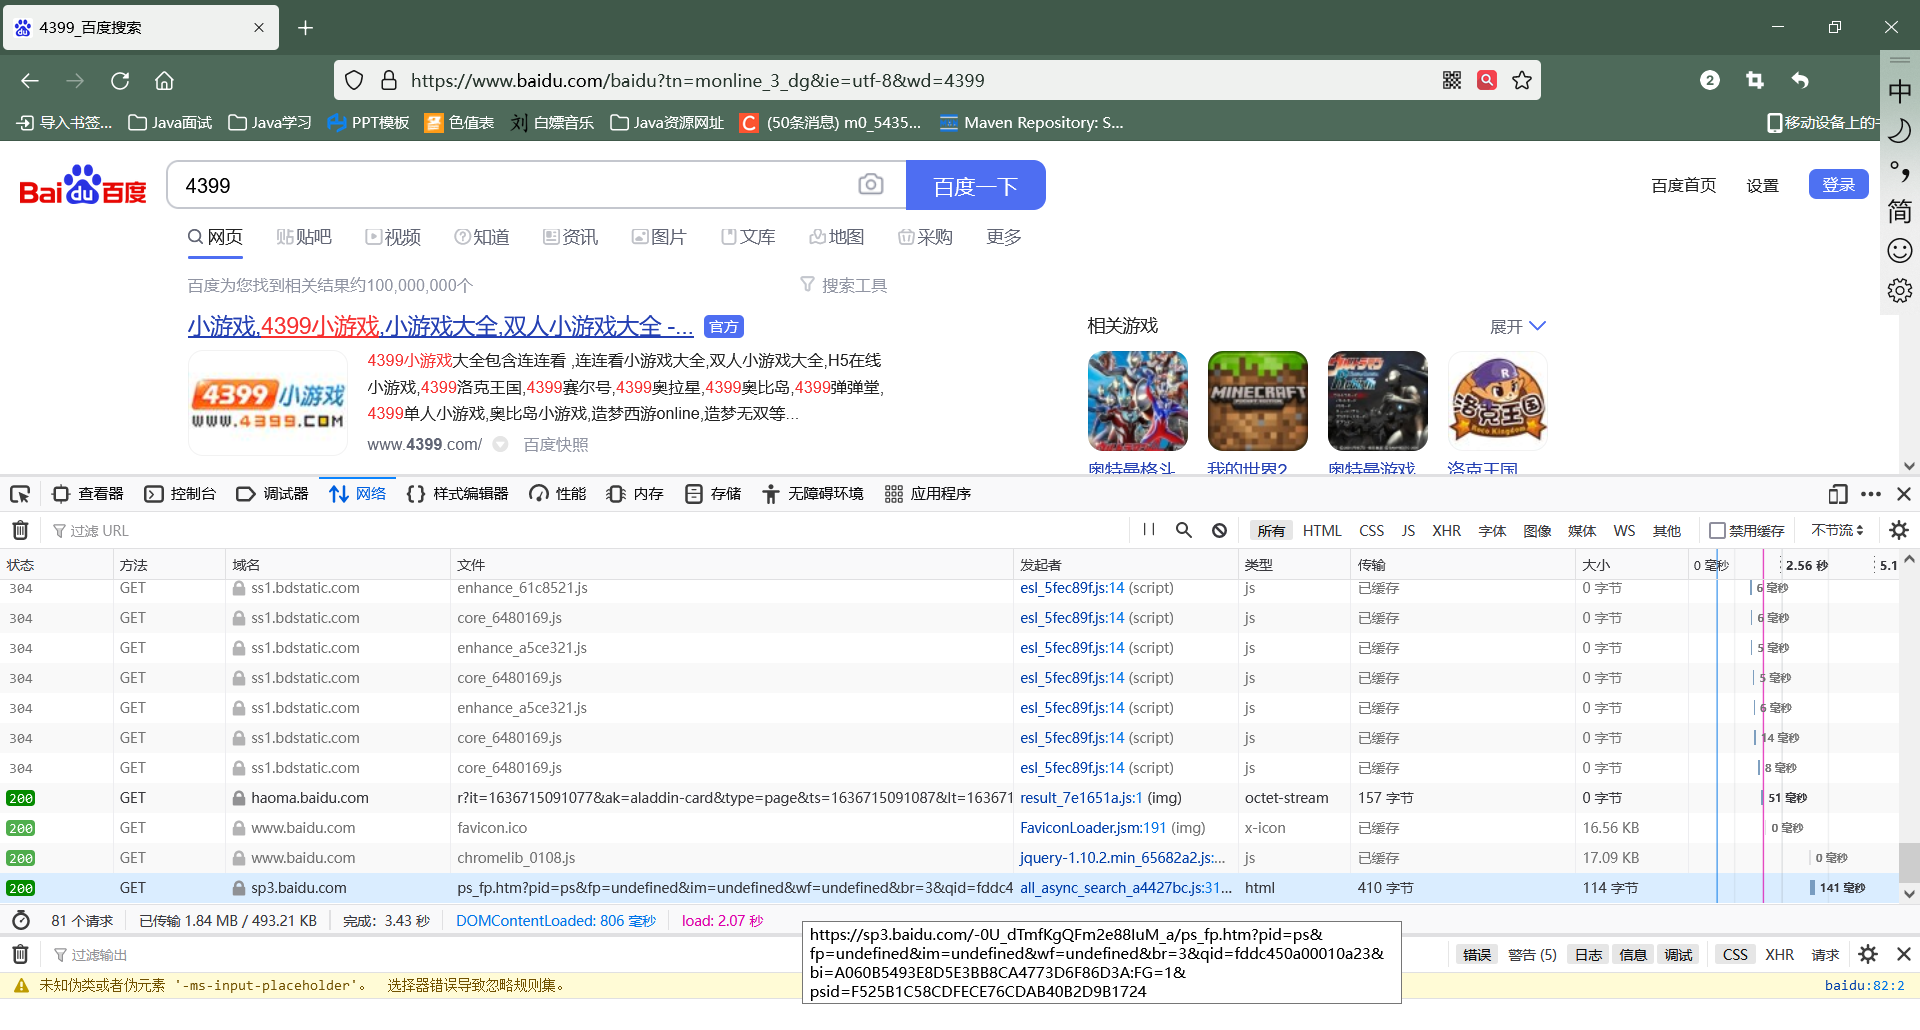
Task: Select the 图片 search tab
Action: pyautogui.click(x=659, y=237)
